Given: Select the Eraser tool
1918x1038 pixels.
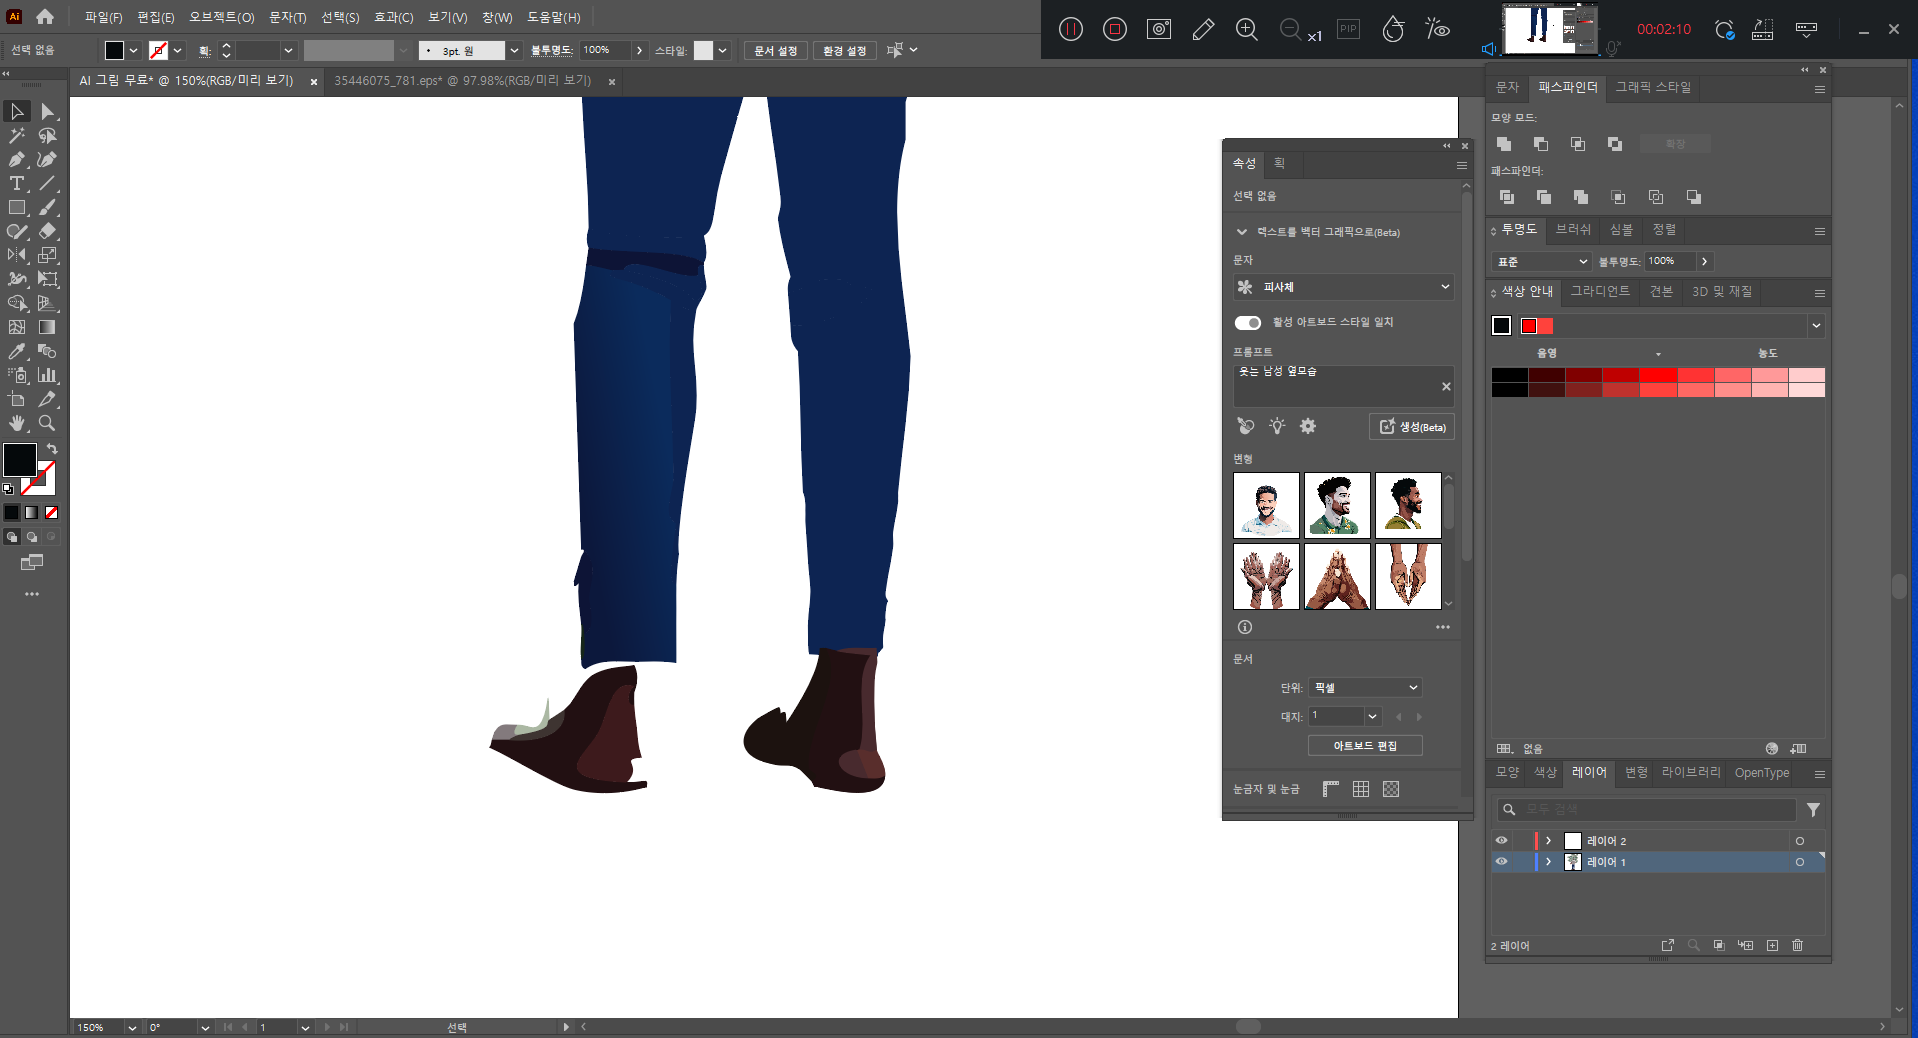Looking at the screenshot, I should (47, 232).
